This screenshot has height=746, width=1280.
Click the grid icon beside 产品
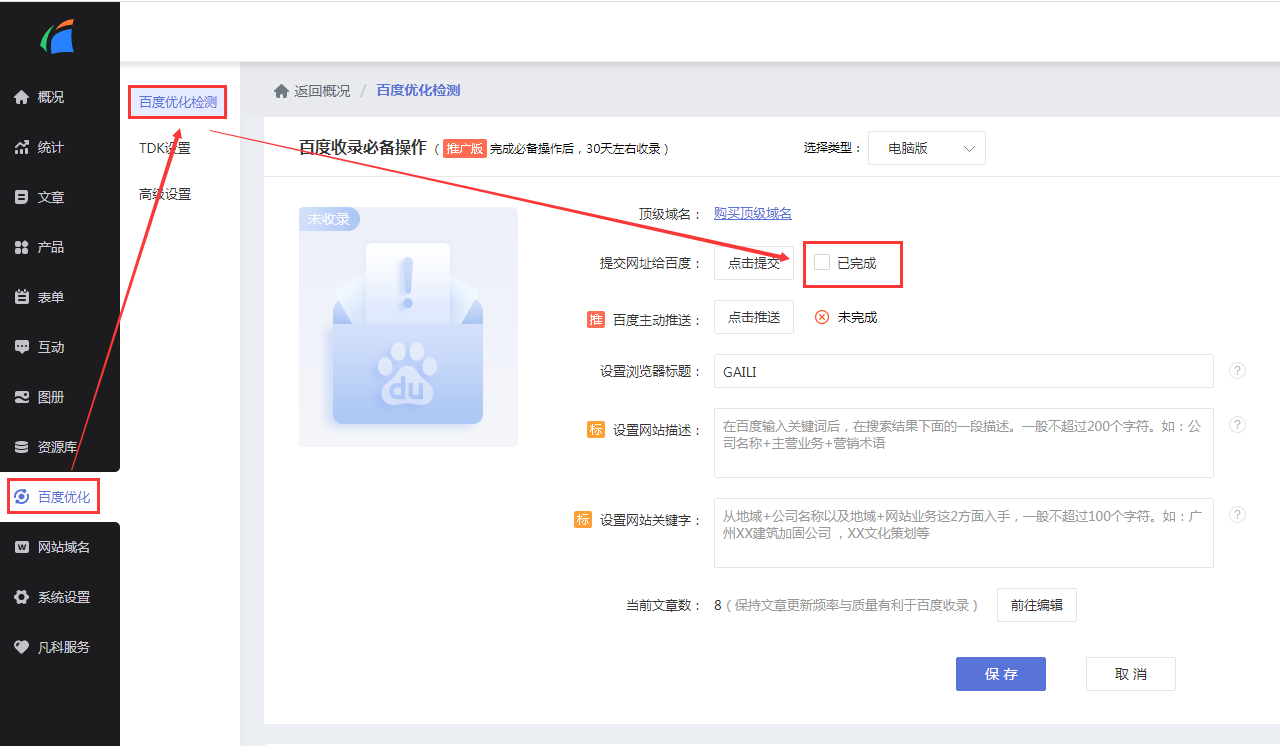[x=21, y=247]
